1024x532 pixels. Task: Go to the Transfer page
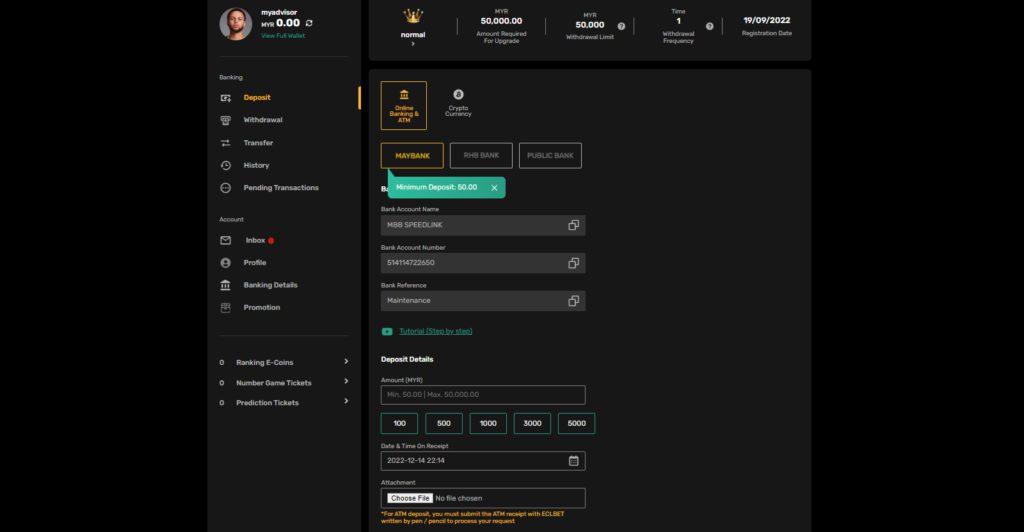(258, 143)
